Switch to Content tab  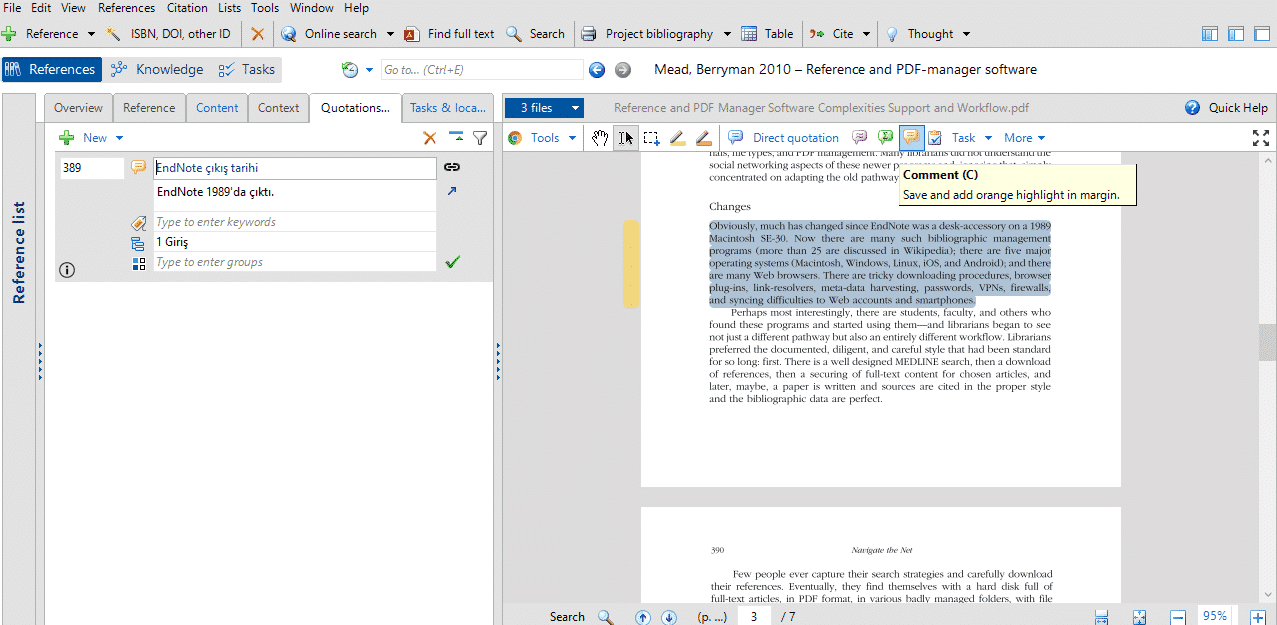tap(217, 108)
